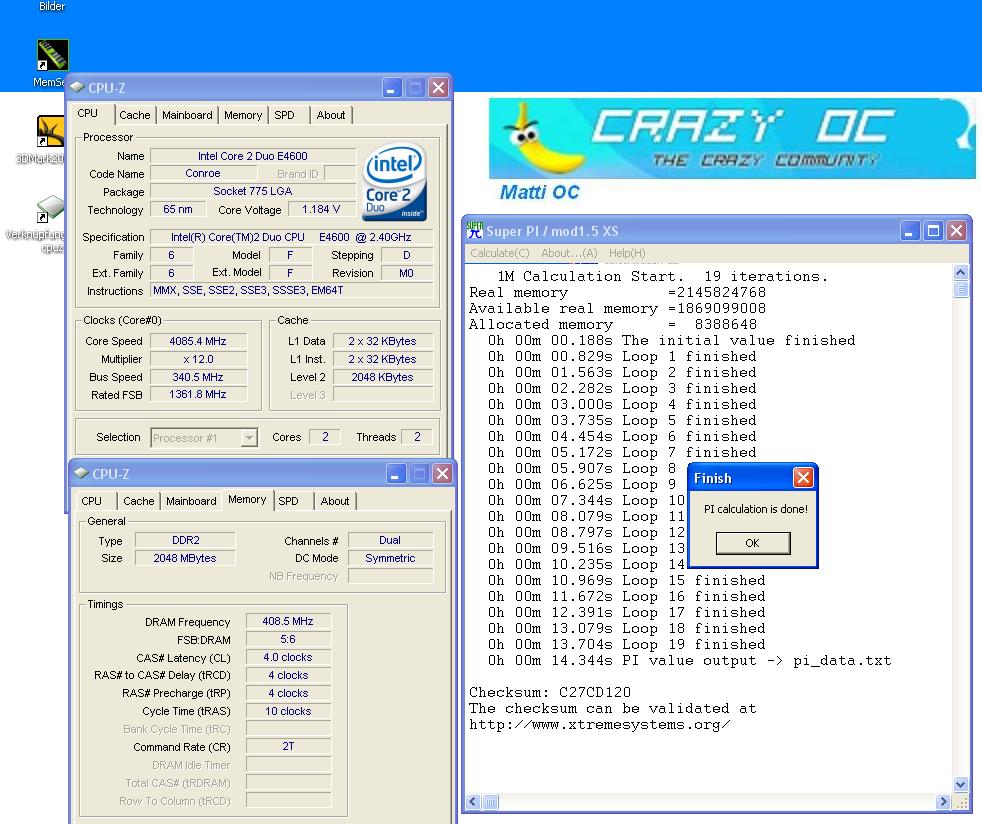Open the Cache tab in lower CPU-Z
Image resolution: width=982 pixels, height=824 pixels.
pyautogui.click(x=138, y=501)
